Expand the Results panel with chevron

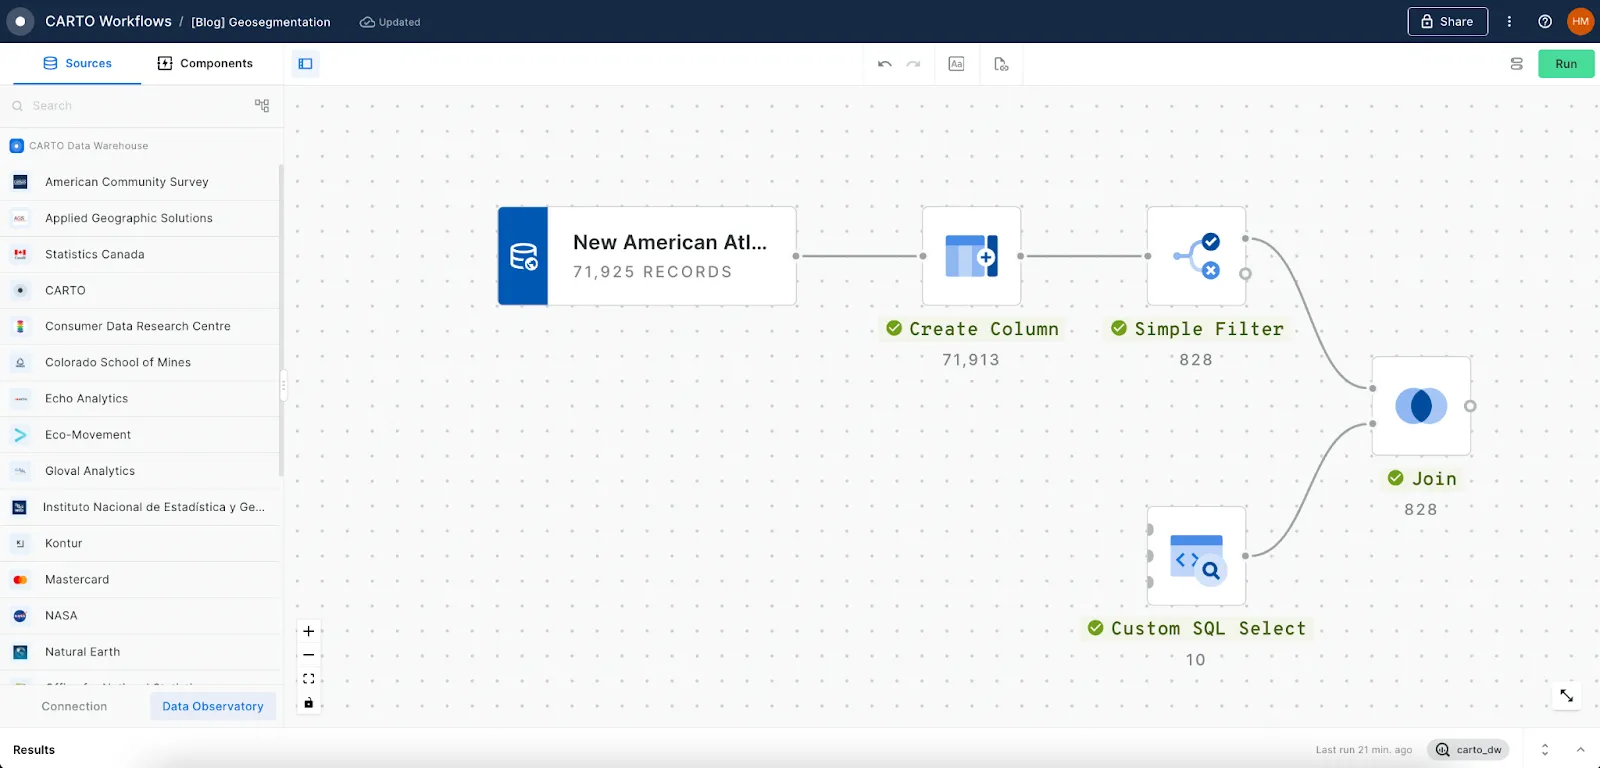pyautogui.click(x=1580, y=749)
